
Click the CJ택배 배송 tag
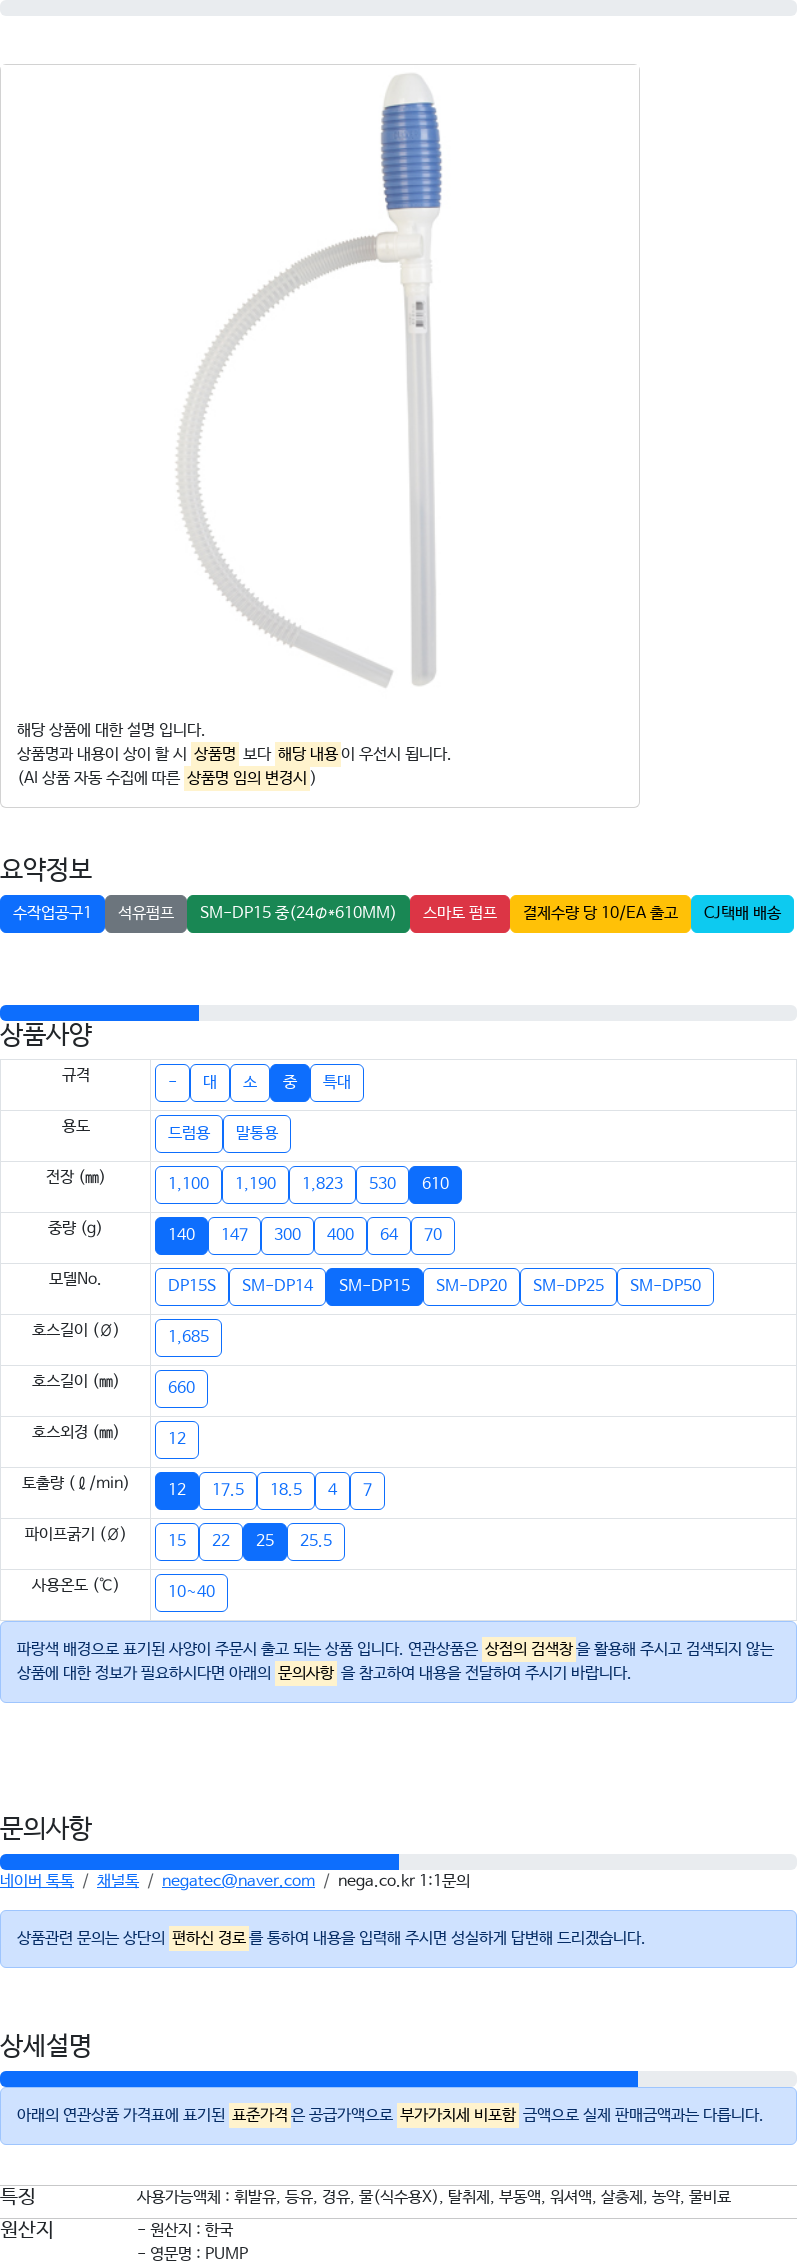click(x=742, y=913)
